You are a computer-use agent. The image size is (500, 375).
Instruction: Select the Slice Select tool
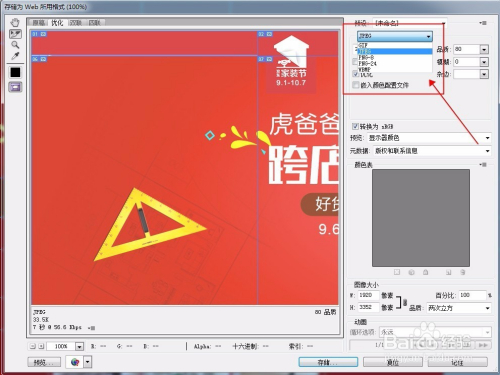[x=15, y=34]
